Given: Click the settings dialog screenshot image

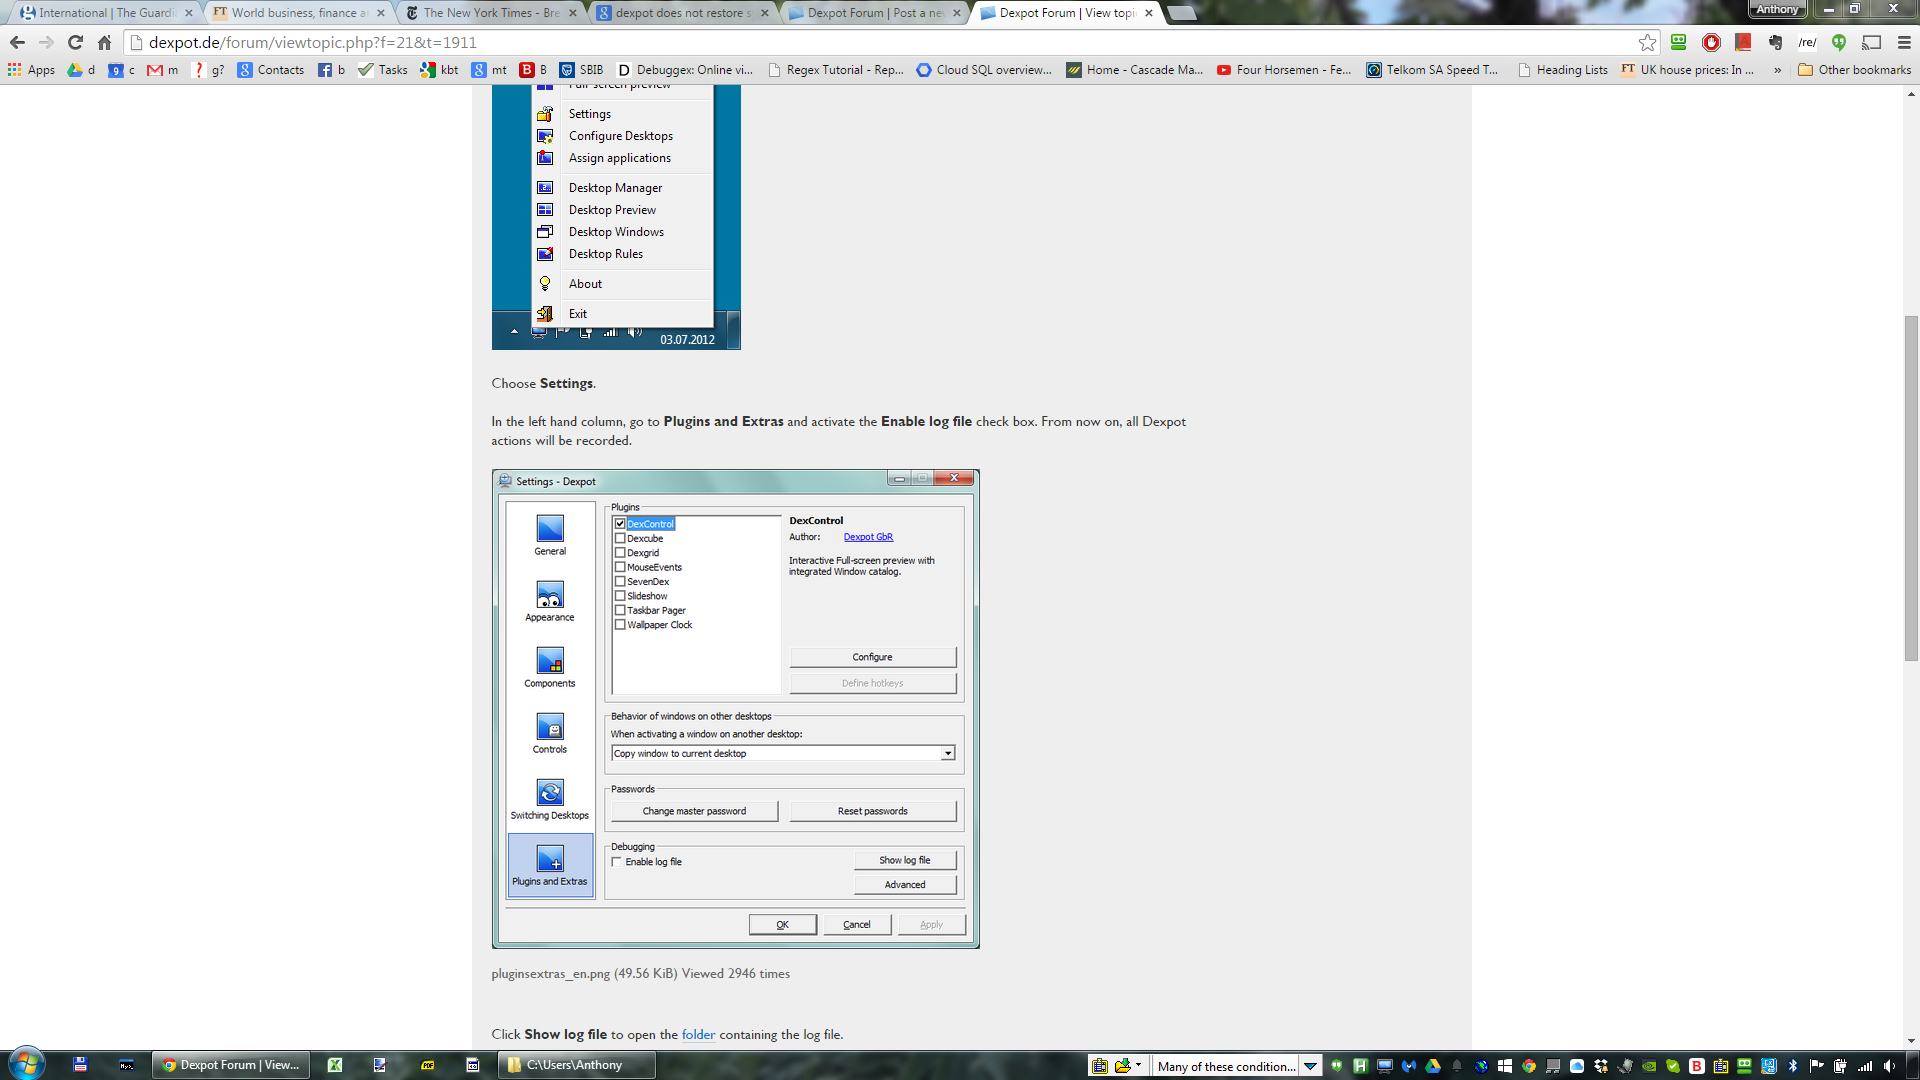Looking at the screenshot, I should click(x=735, y=709).
